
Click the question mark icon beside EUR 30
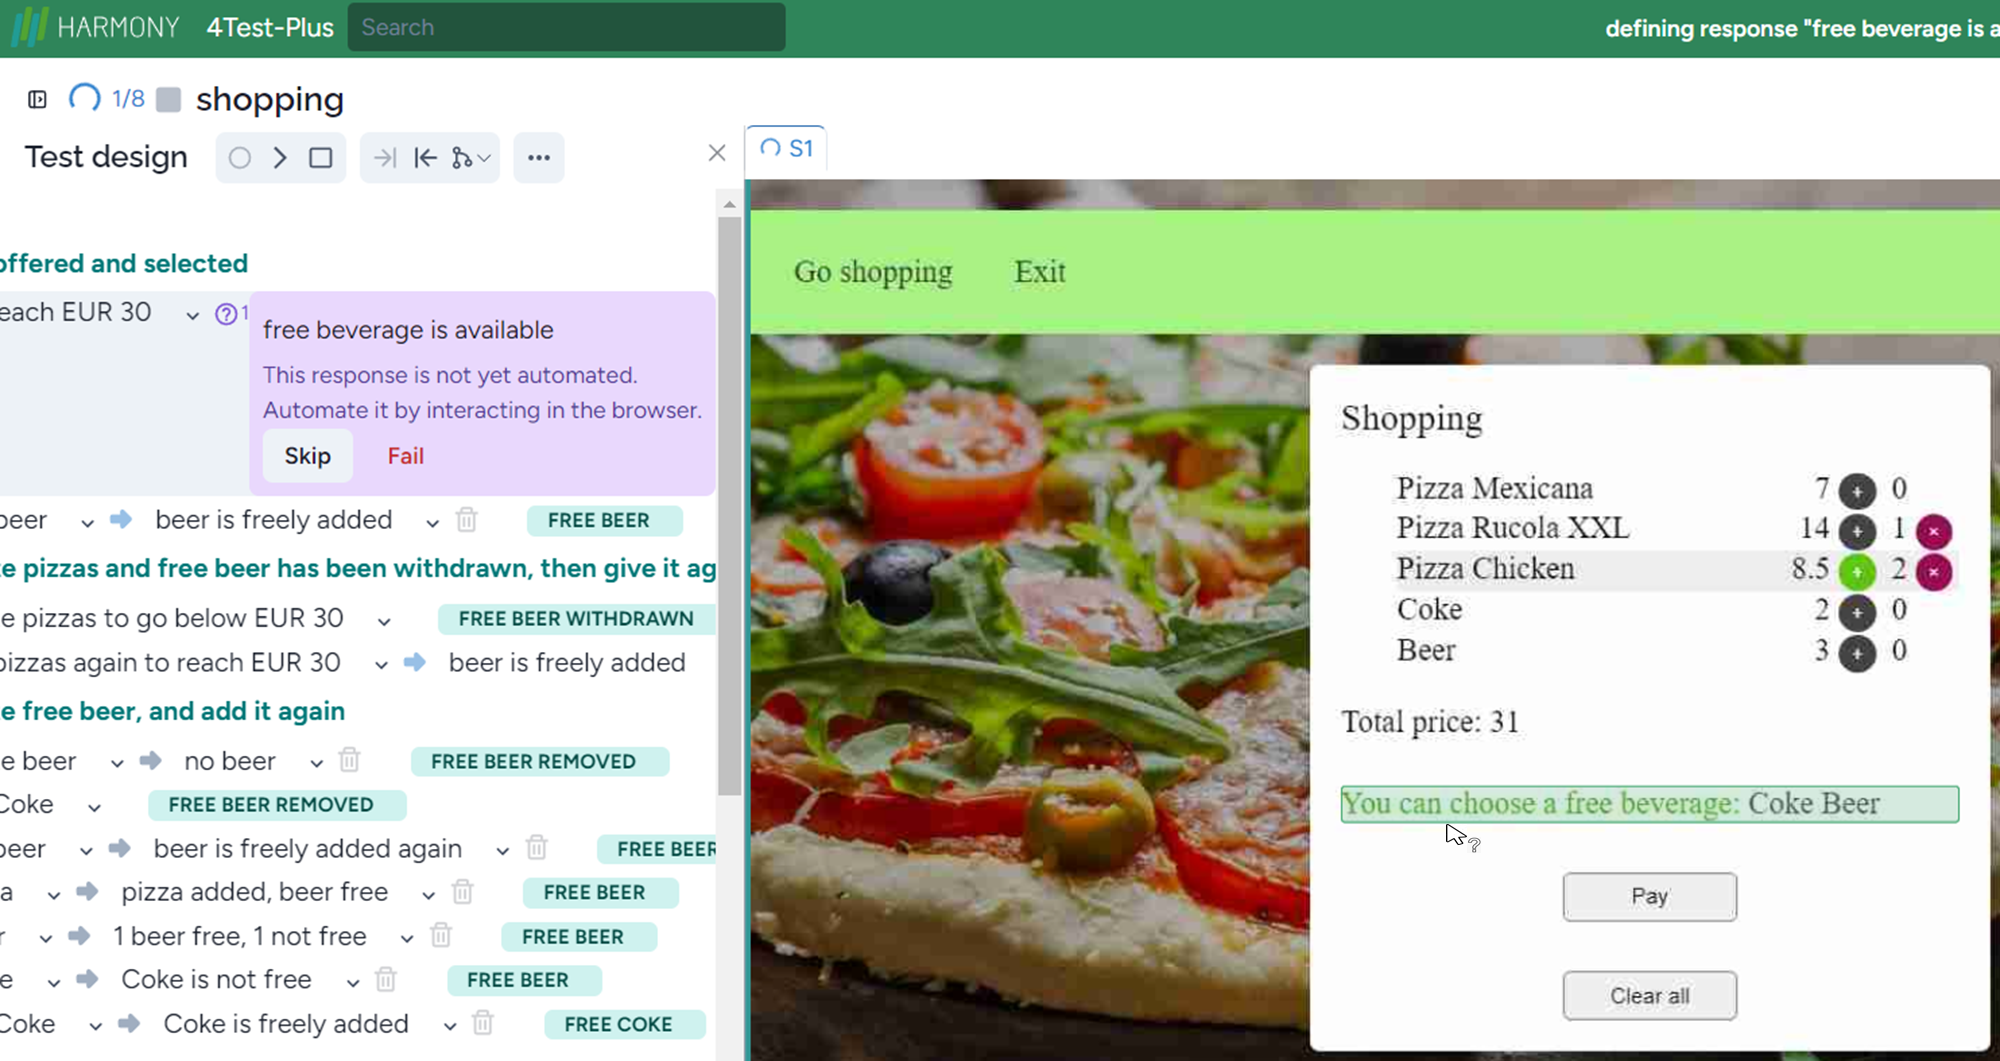[x=226, y=314]
